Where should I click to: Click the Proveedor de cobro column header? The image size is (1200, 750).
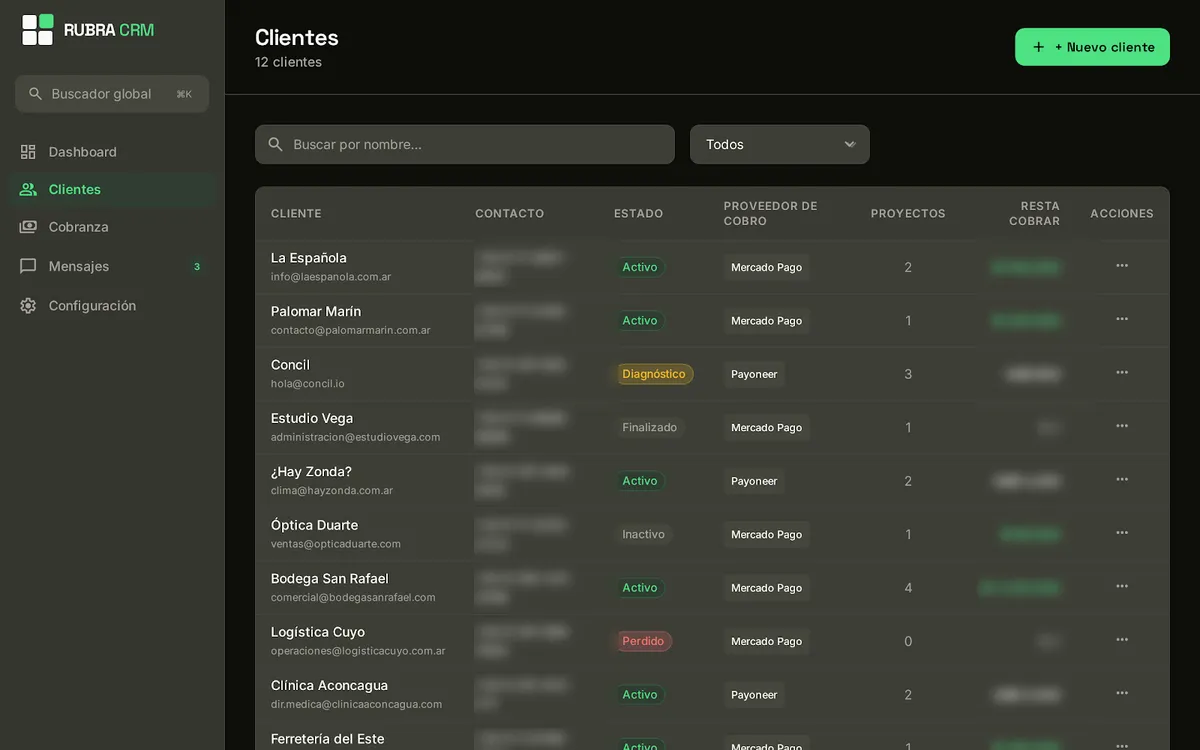[x=771, y=214]
